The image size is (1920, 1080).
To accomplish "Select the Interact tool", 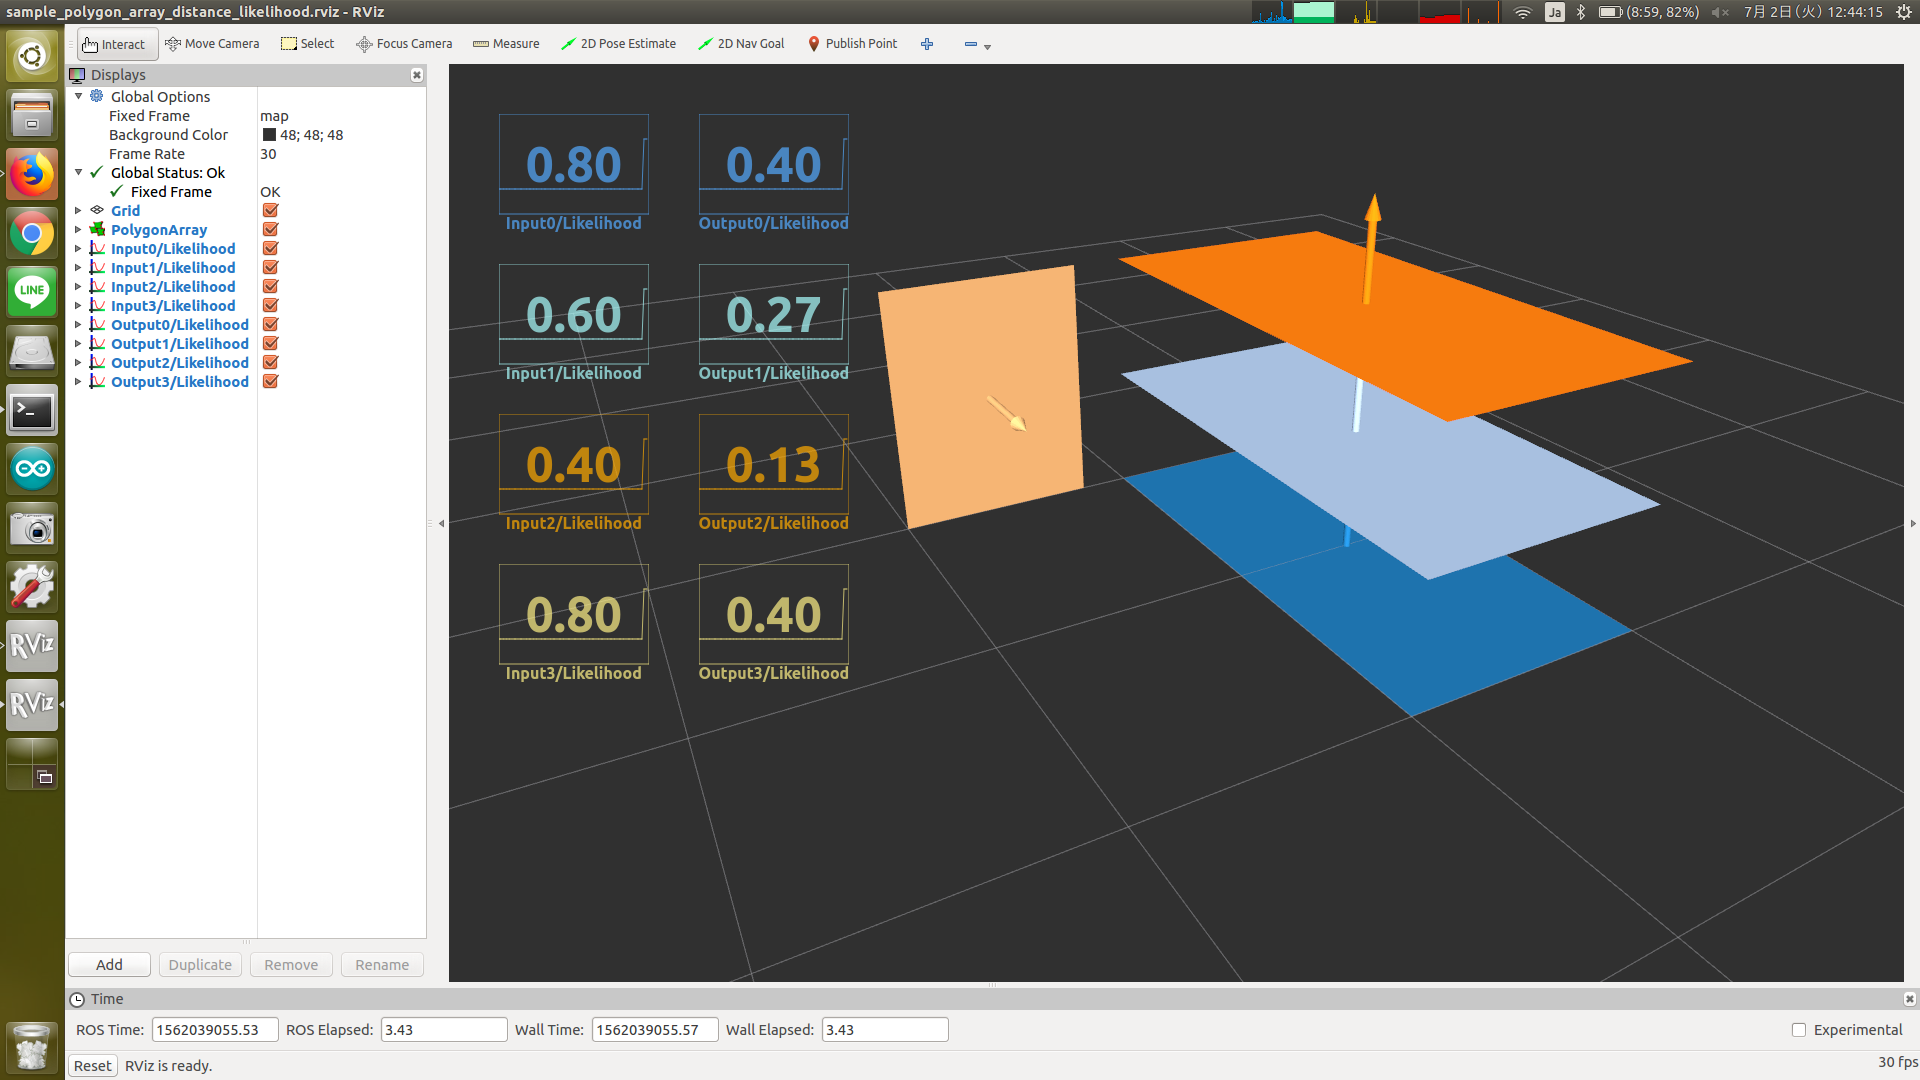I will 116,44.
